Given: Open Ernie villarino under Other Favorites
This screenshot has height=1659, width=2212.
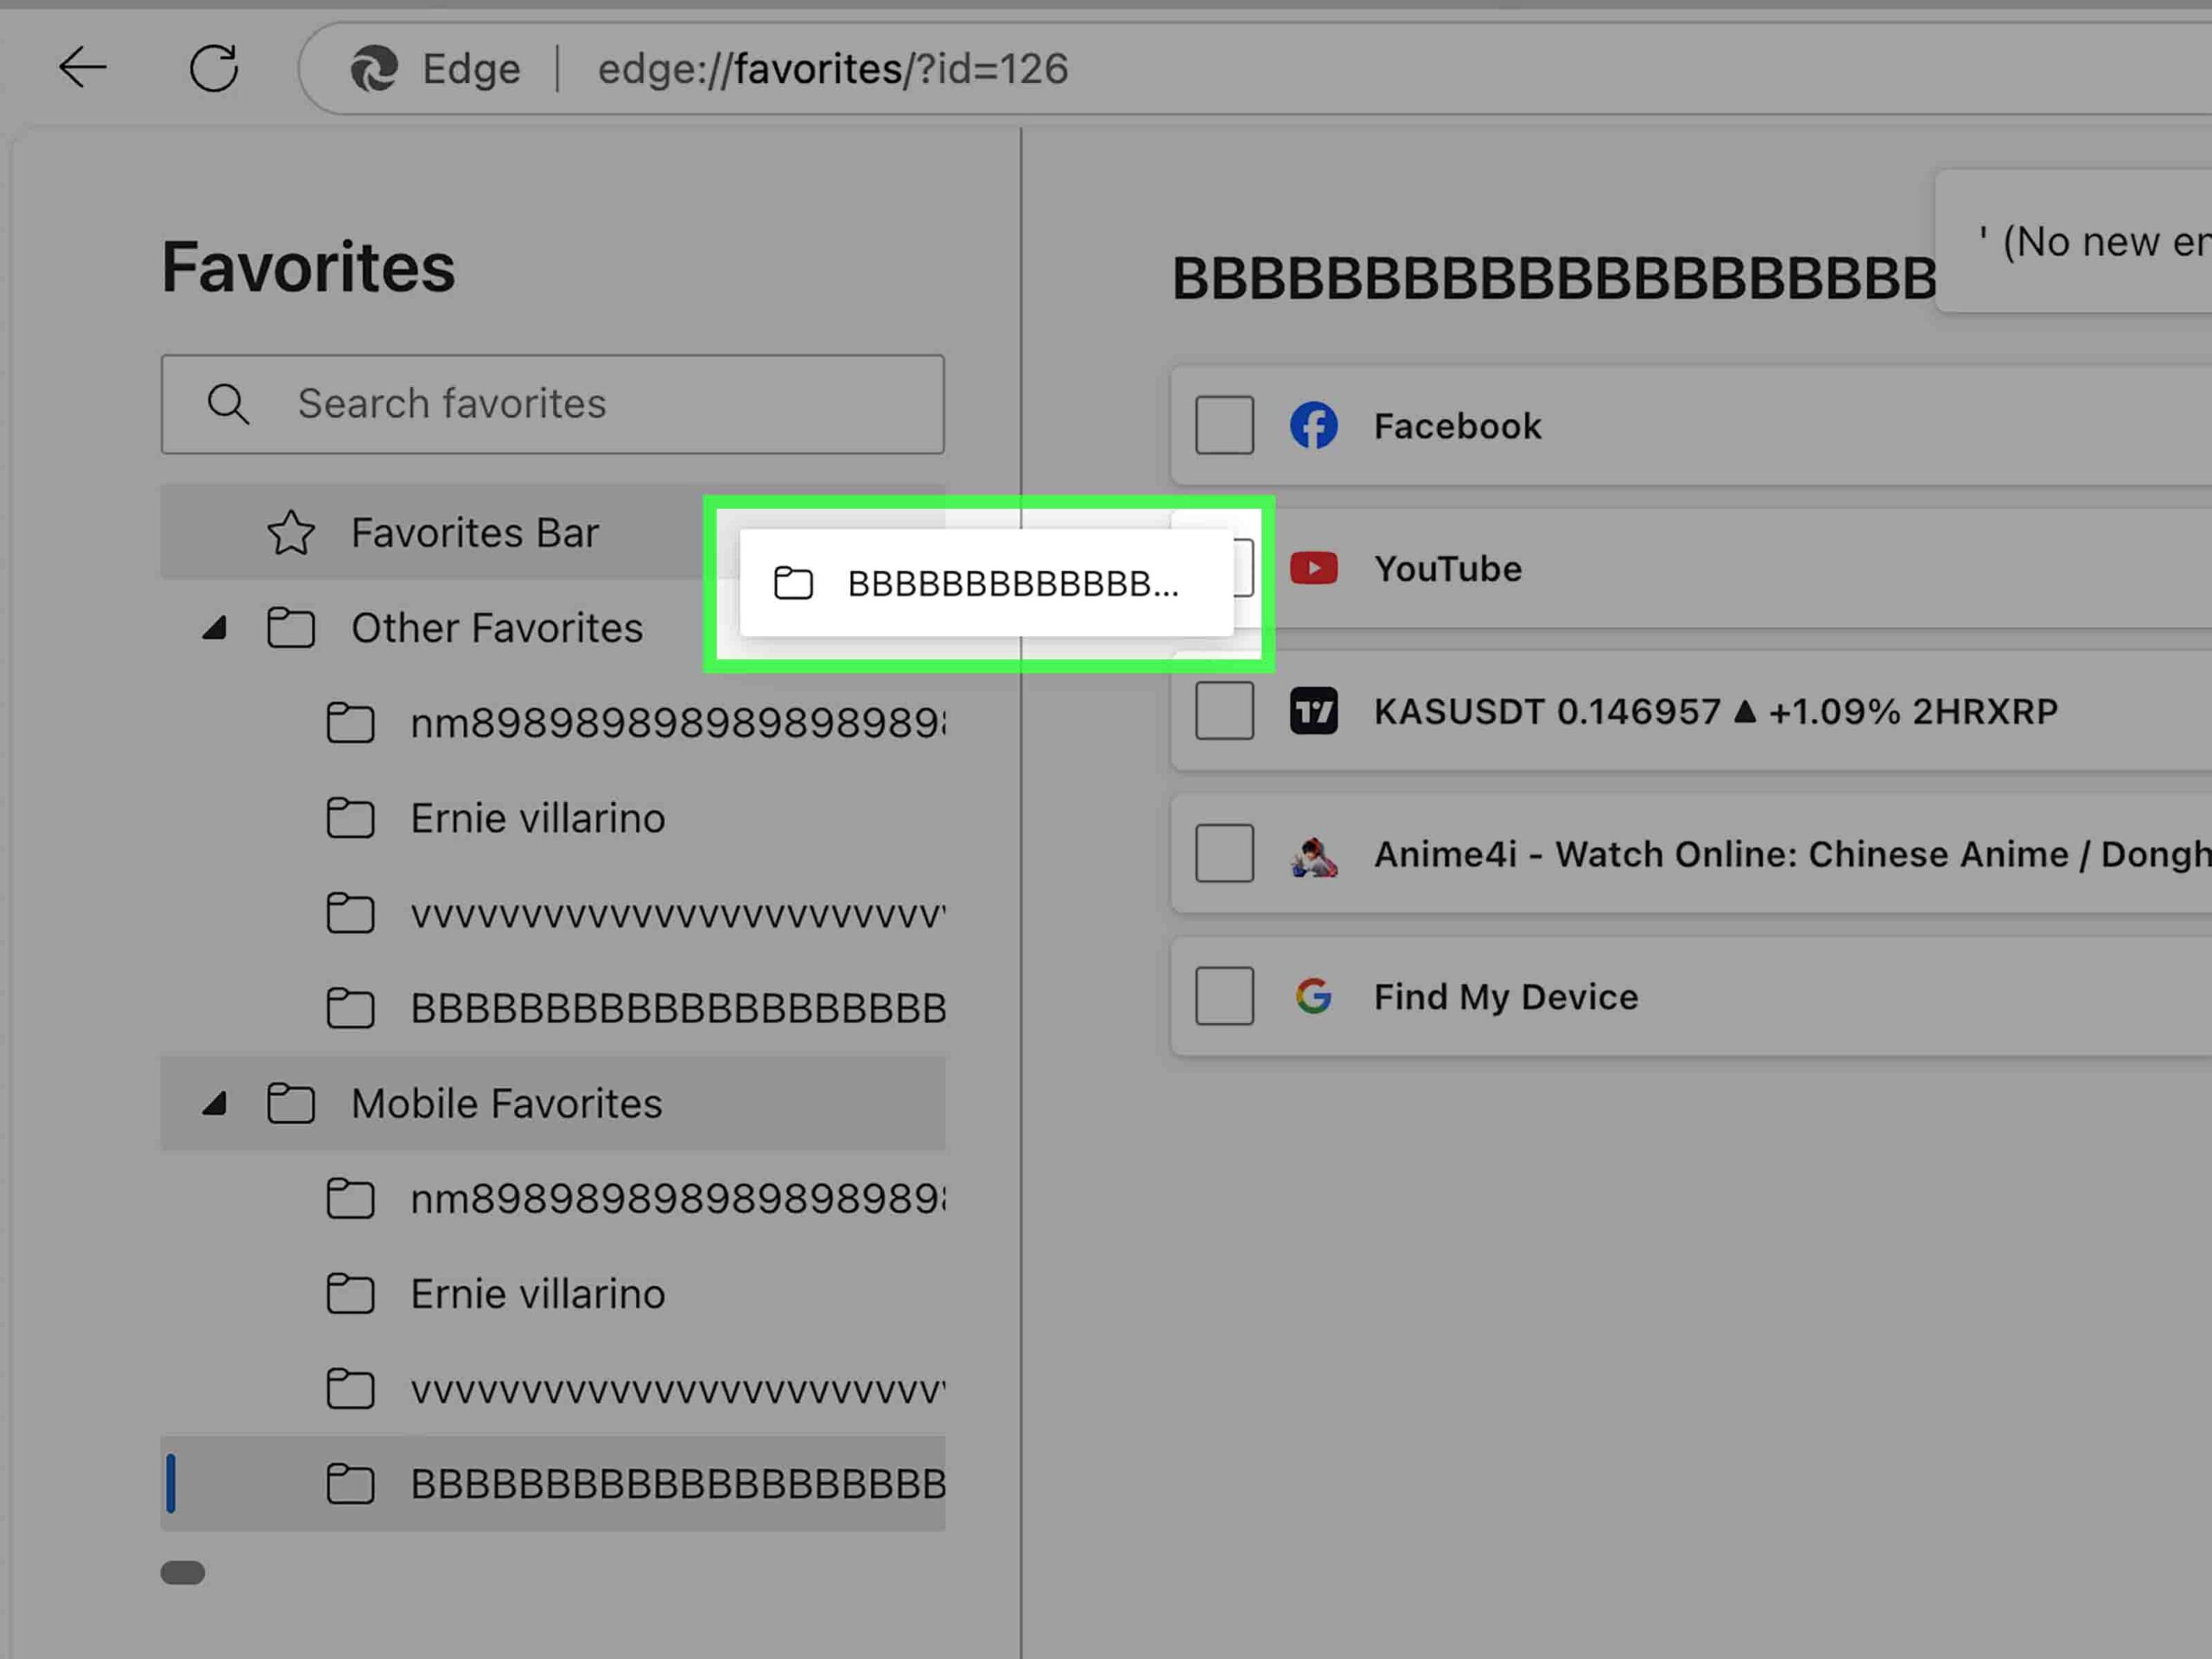Looking at the screenshot, I should 537,819.
